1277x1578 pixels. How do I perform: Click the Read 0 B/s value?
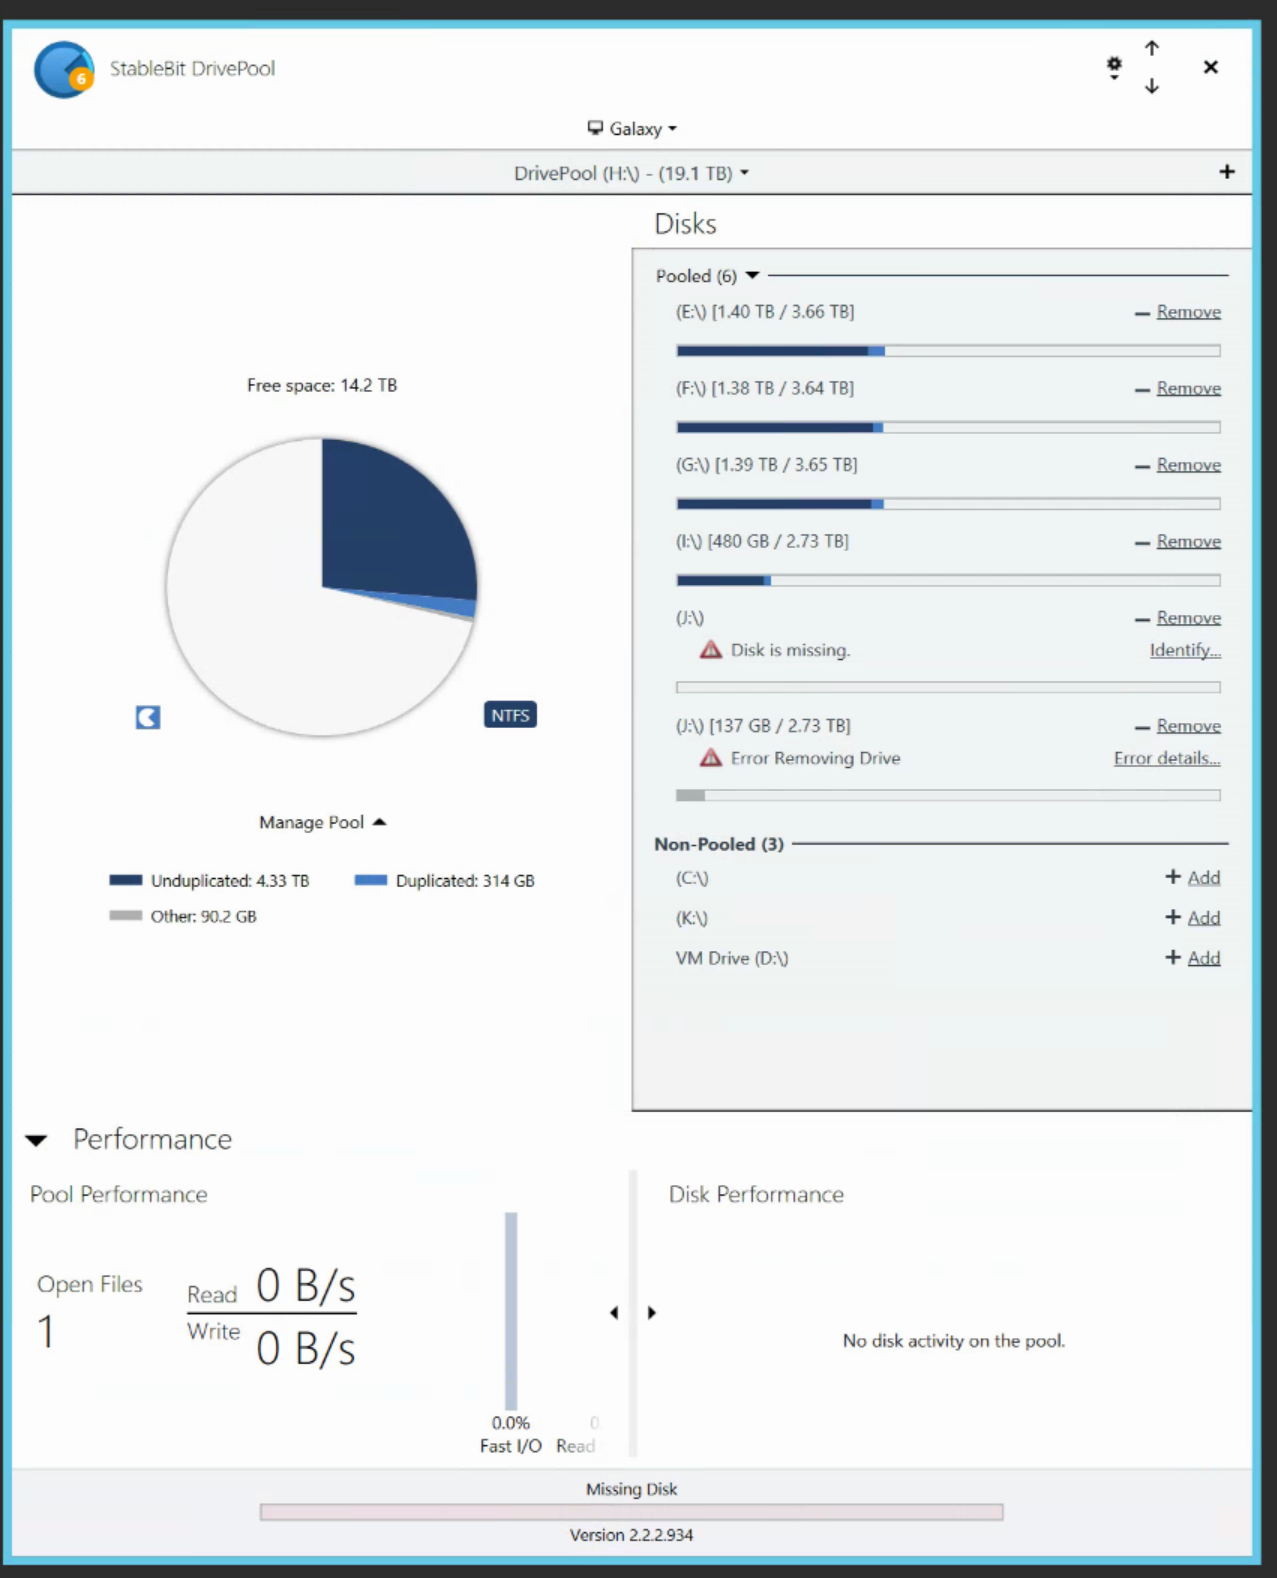306,1286
